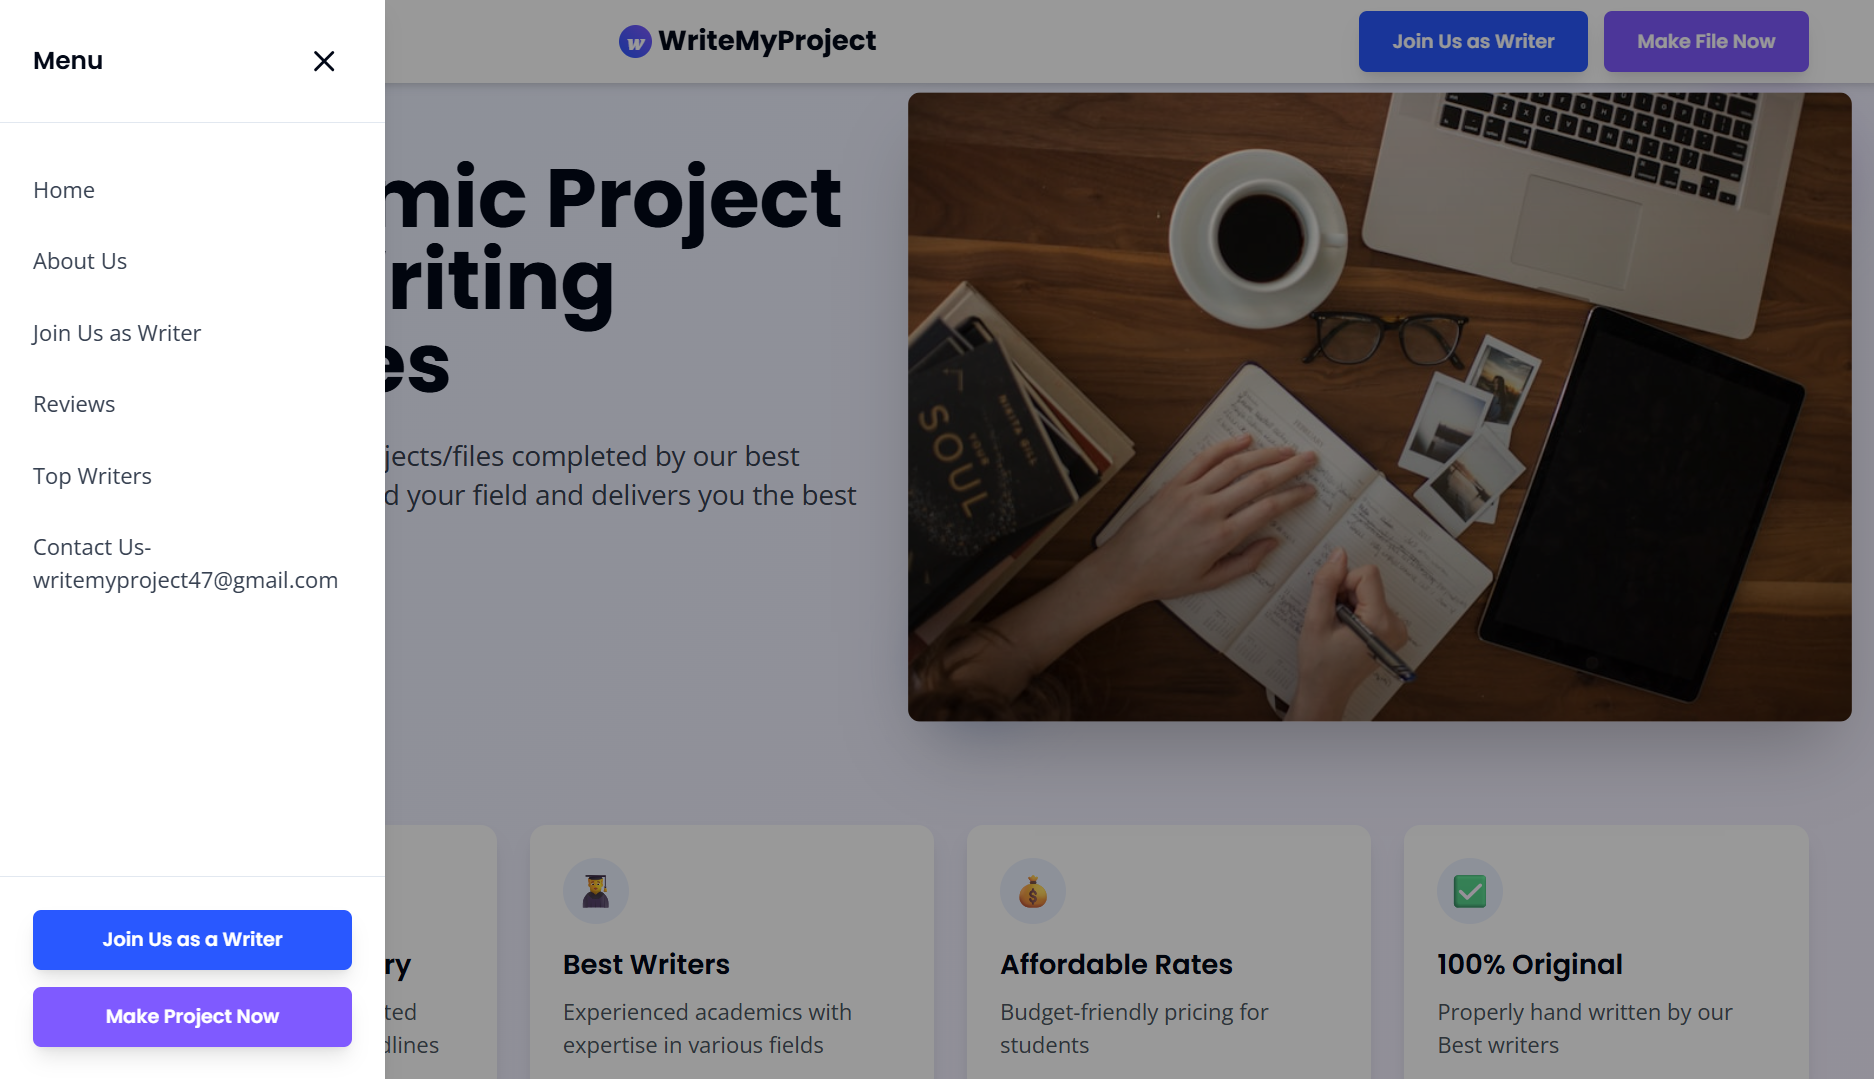Screen dimensions: 1874x1079
Task: Click the money bag icon above Affordable Rates
Action: (1033, 891)
